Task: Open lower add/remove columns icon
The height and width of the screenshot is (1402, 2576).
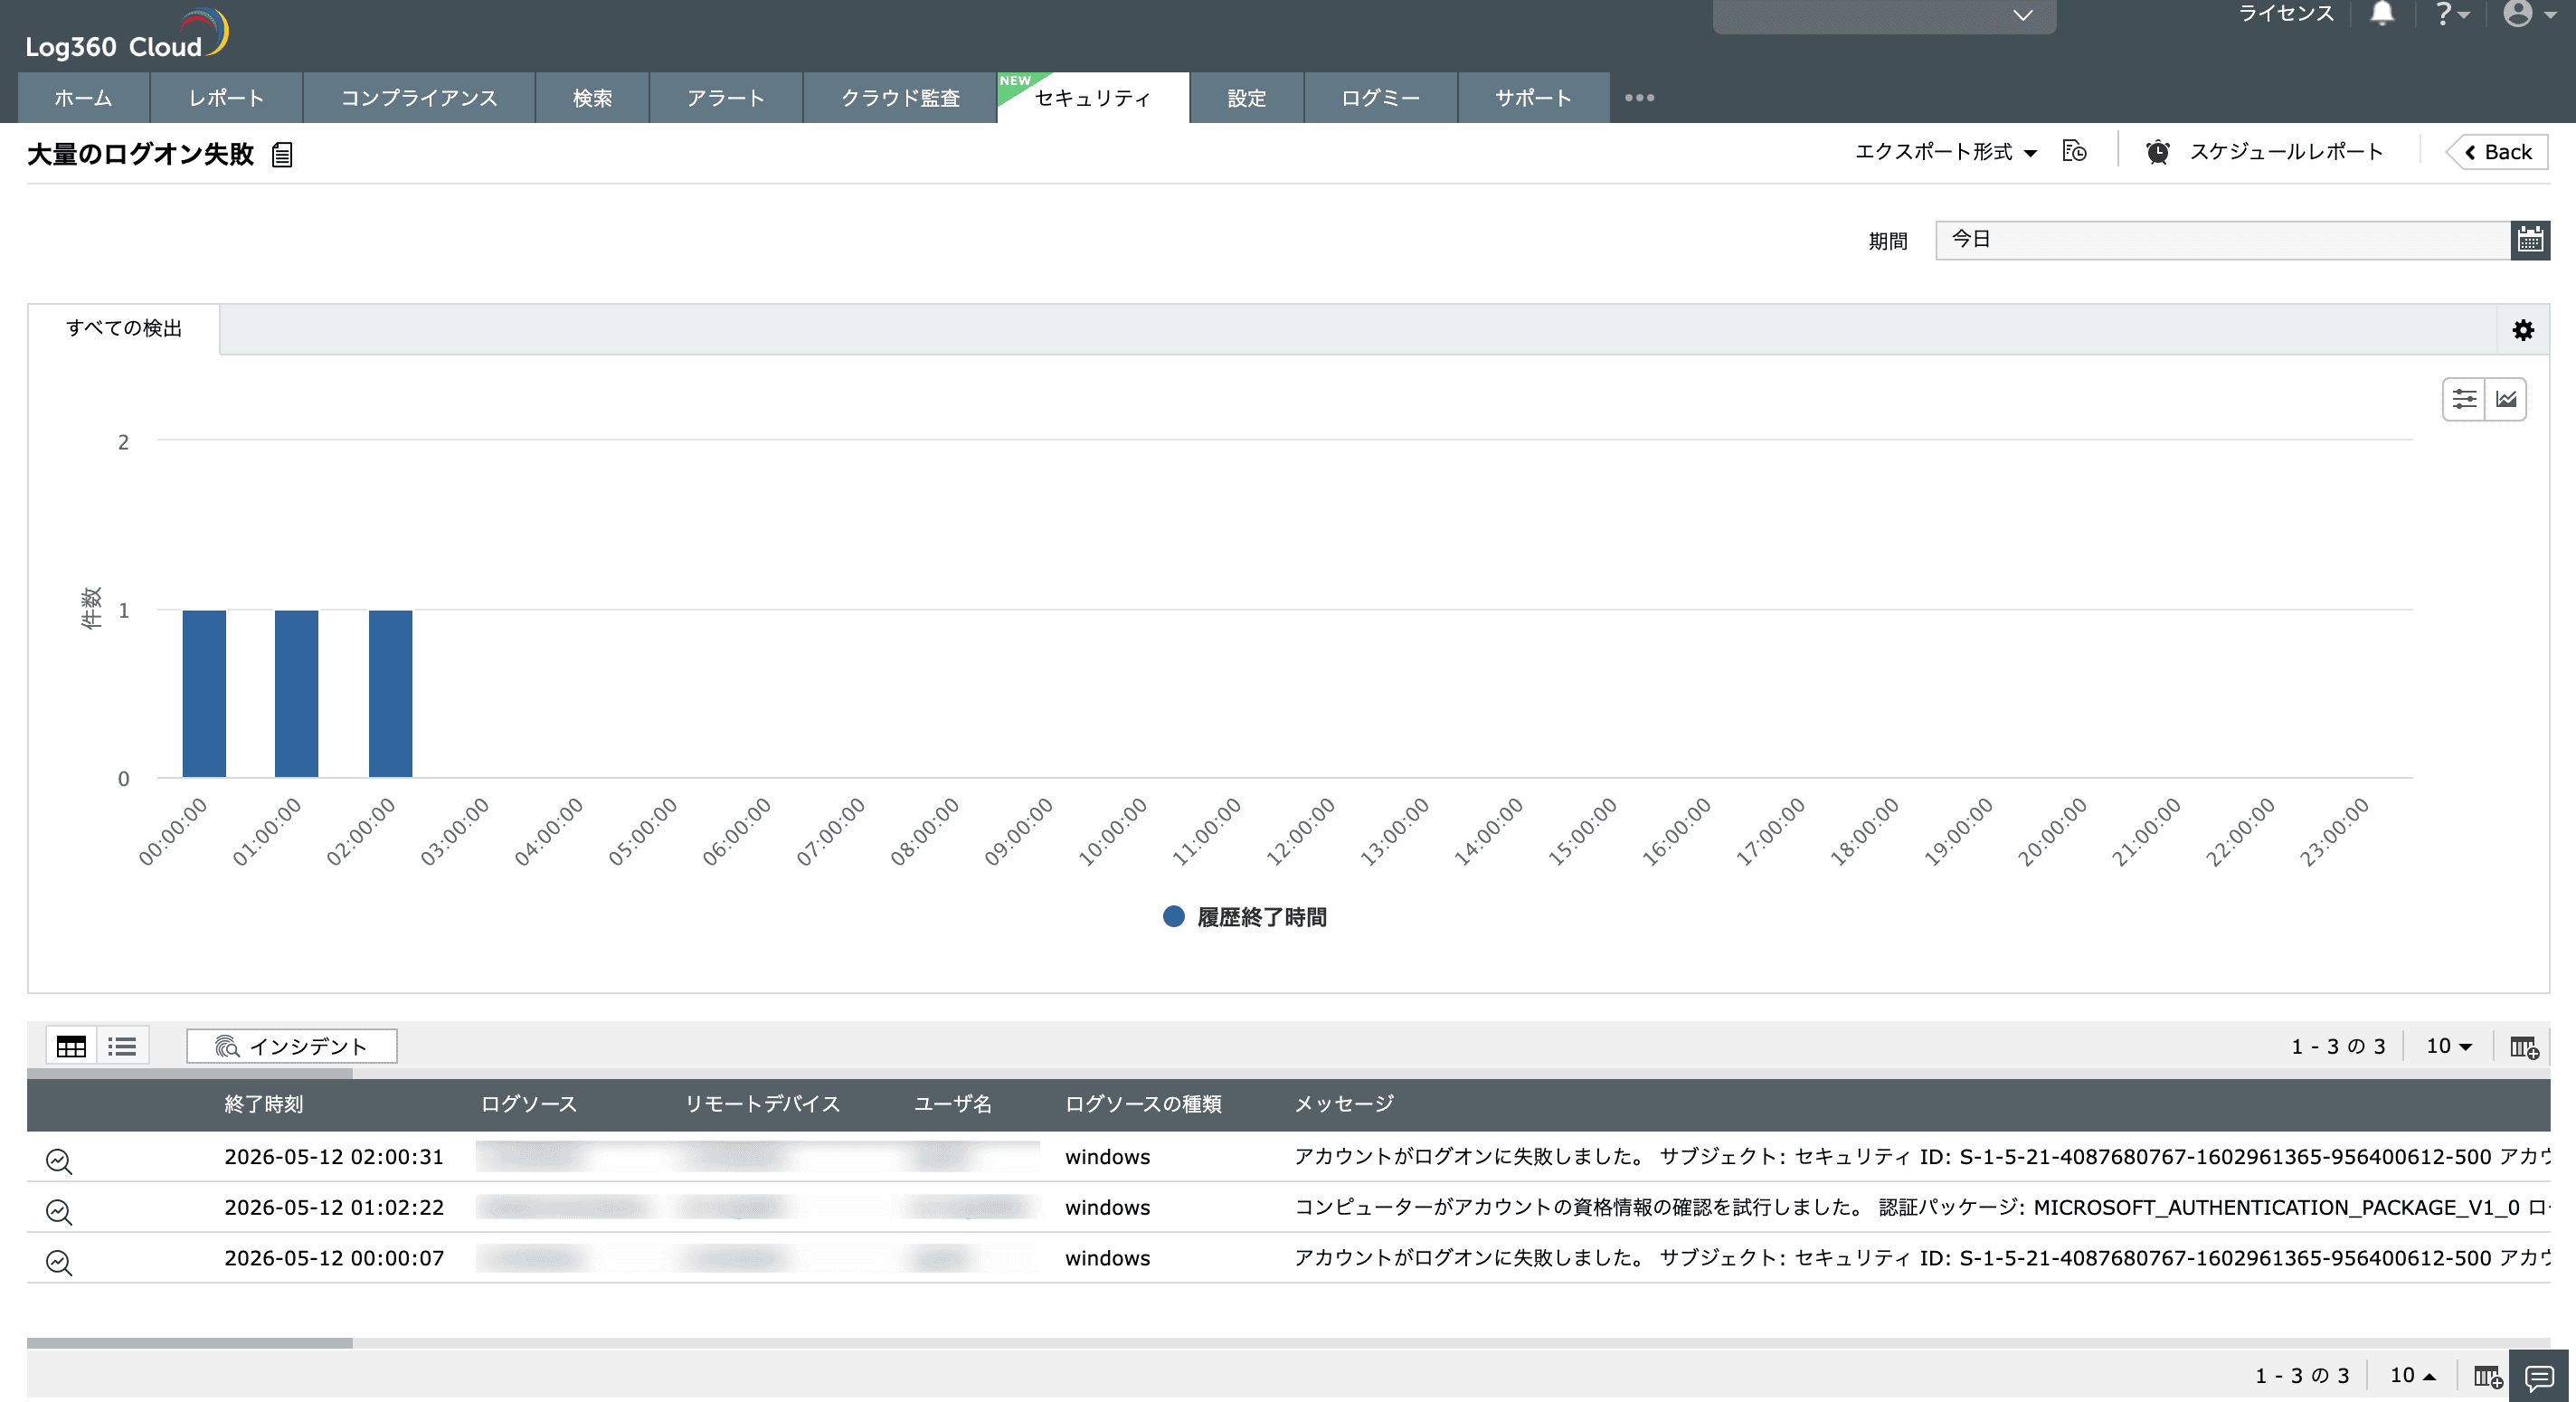Action: click(2487, 1377)
